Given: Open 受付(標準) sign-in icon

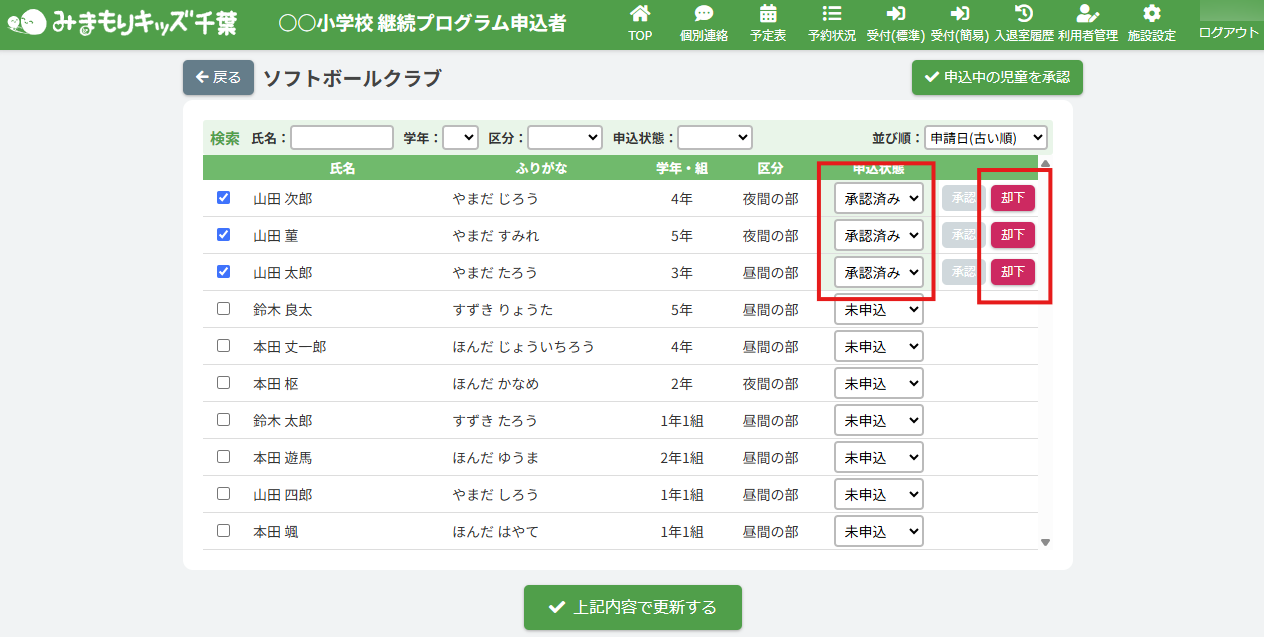Looking at the screenshot, I should [x=895, y=14].
